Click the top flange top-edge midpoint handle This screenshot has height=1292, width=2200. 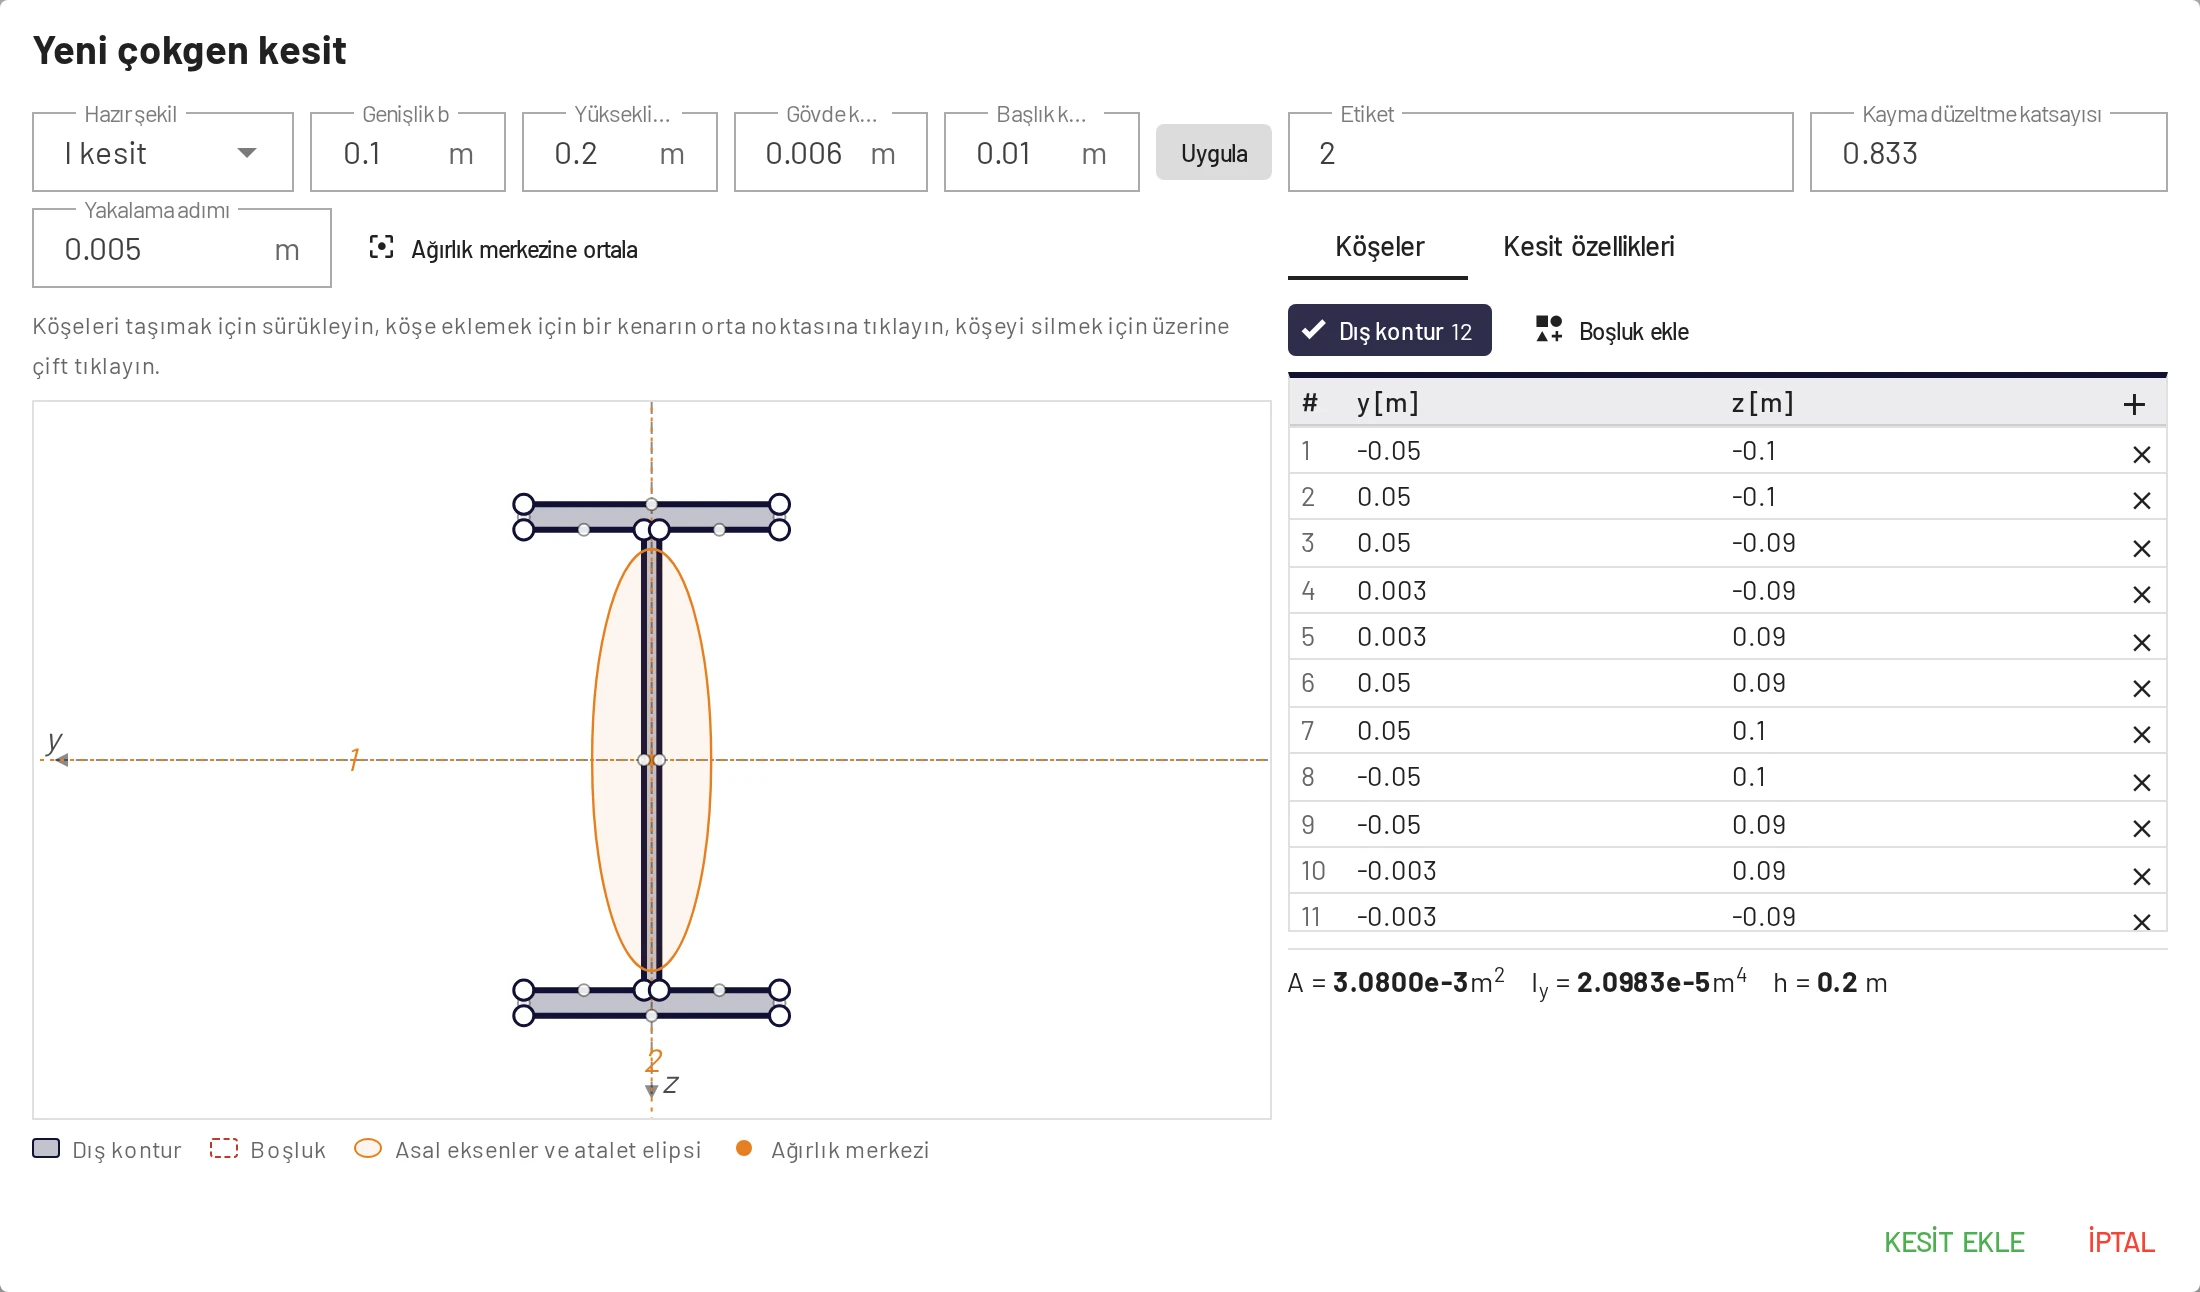click(x=652, y=504)
